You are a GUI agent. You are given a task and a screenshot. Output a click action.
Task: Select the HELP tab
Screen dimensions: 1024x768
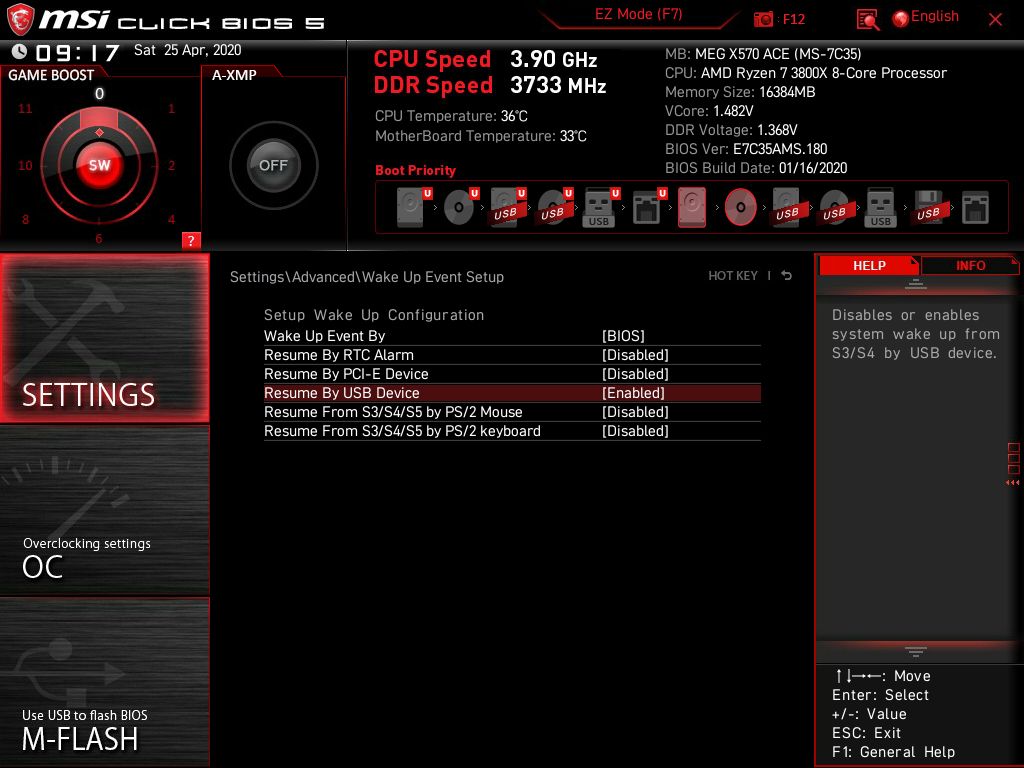pos(869,265)
